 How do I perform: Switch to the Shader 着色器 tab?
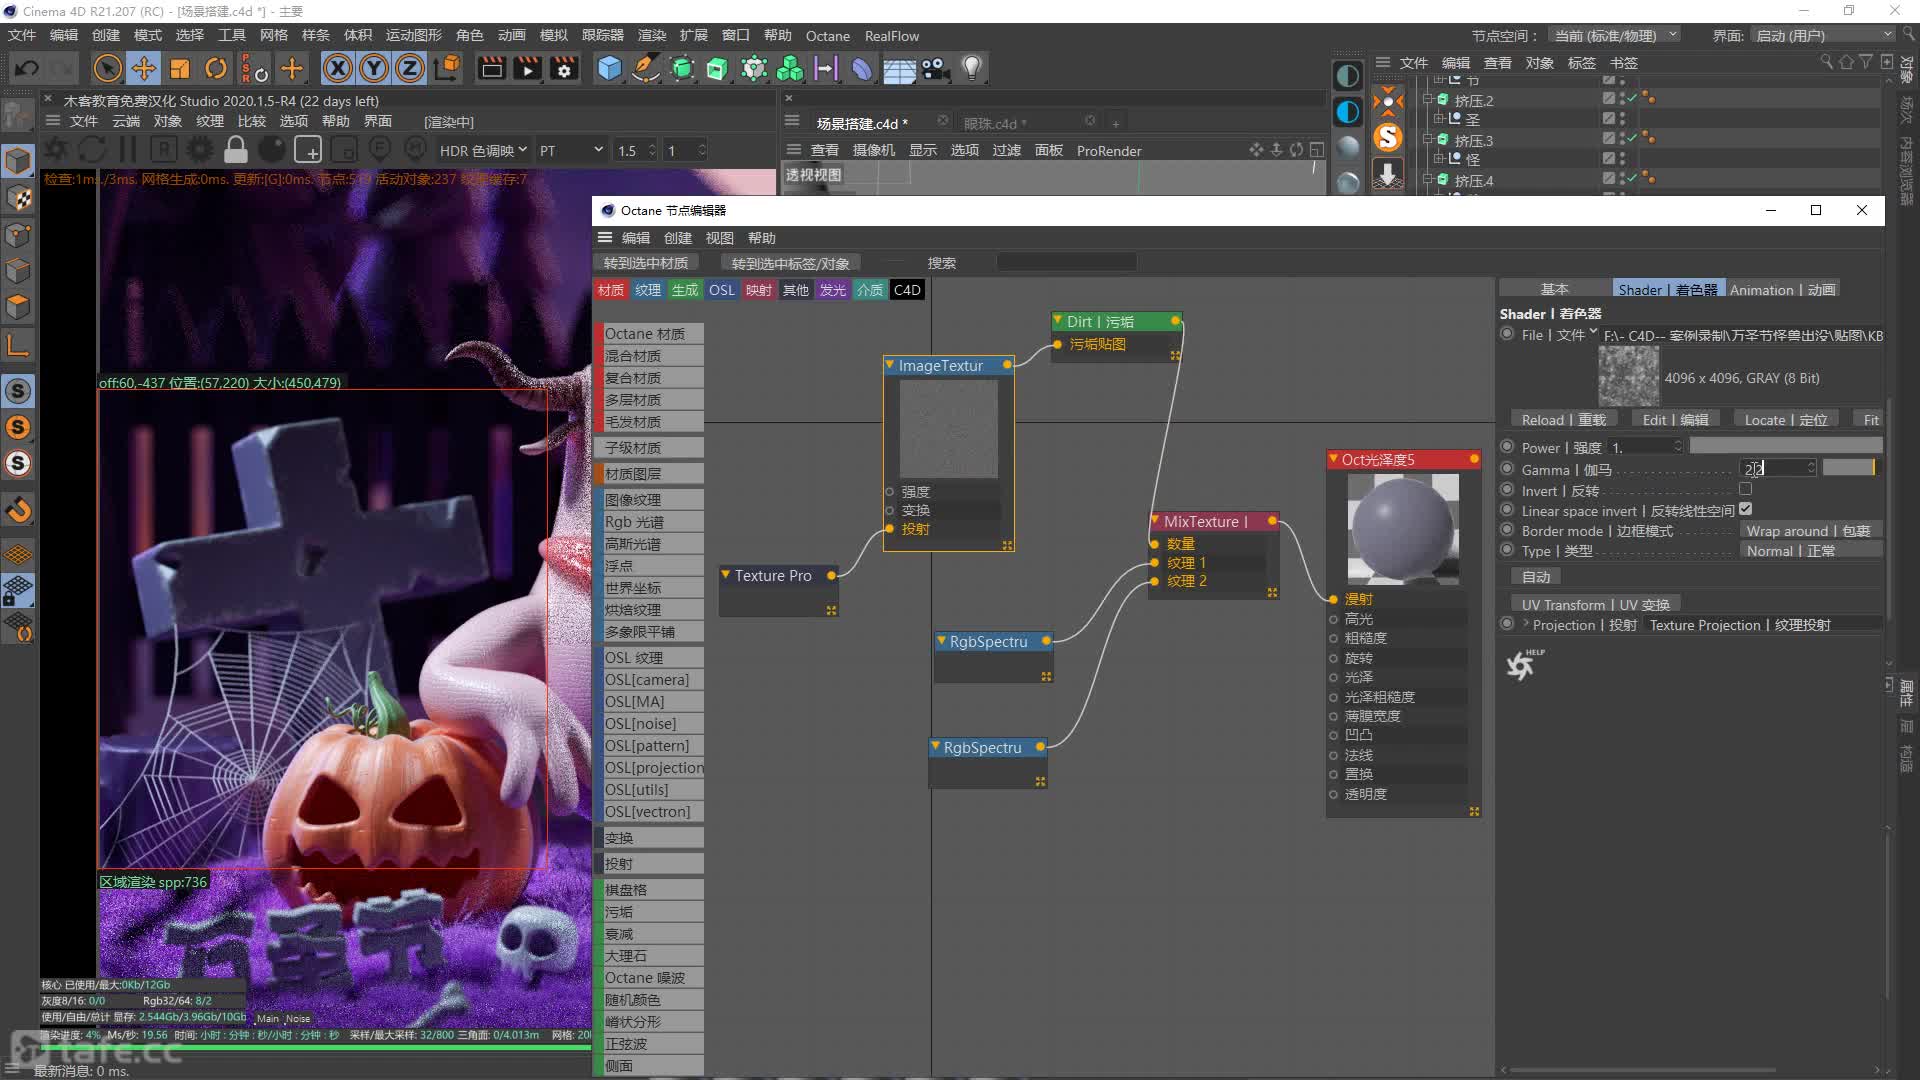pos(1668,289)
